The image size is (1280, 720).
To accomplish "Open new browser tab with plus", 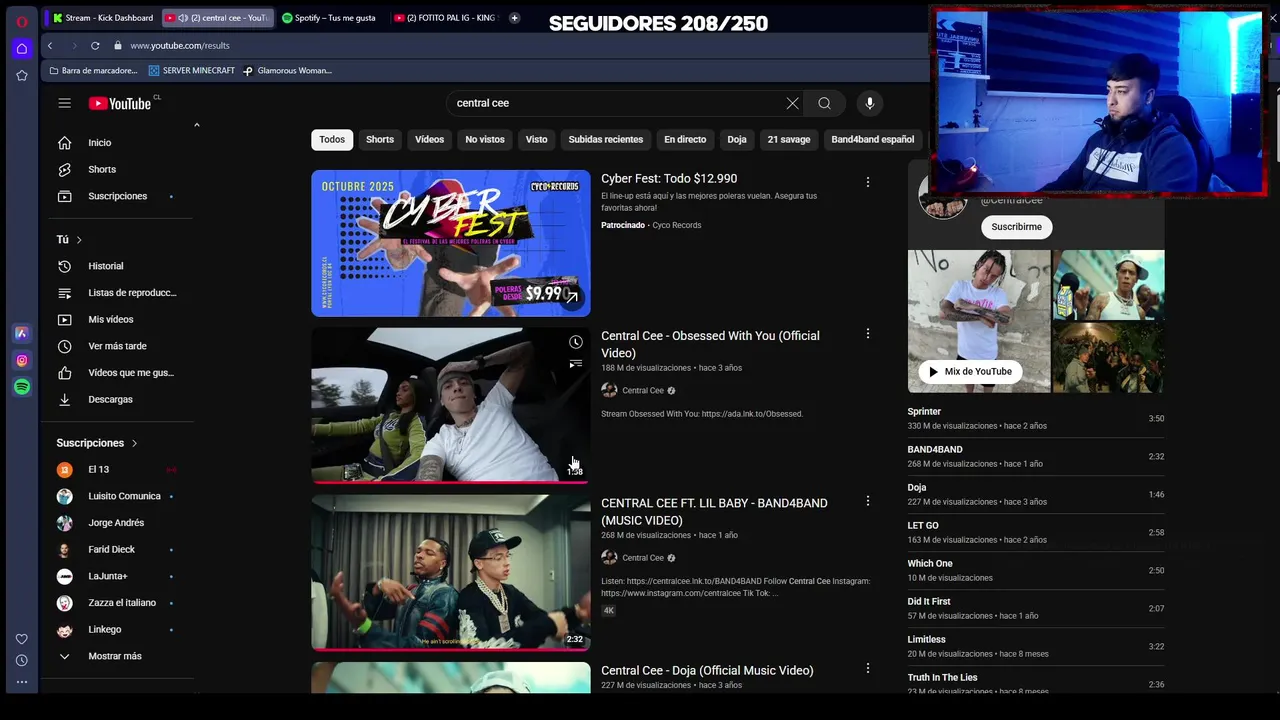I will 514,18.
